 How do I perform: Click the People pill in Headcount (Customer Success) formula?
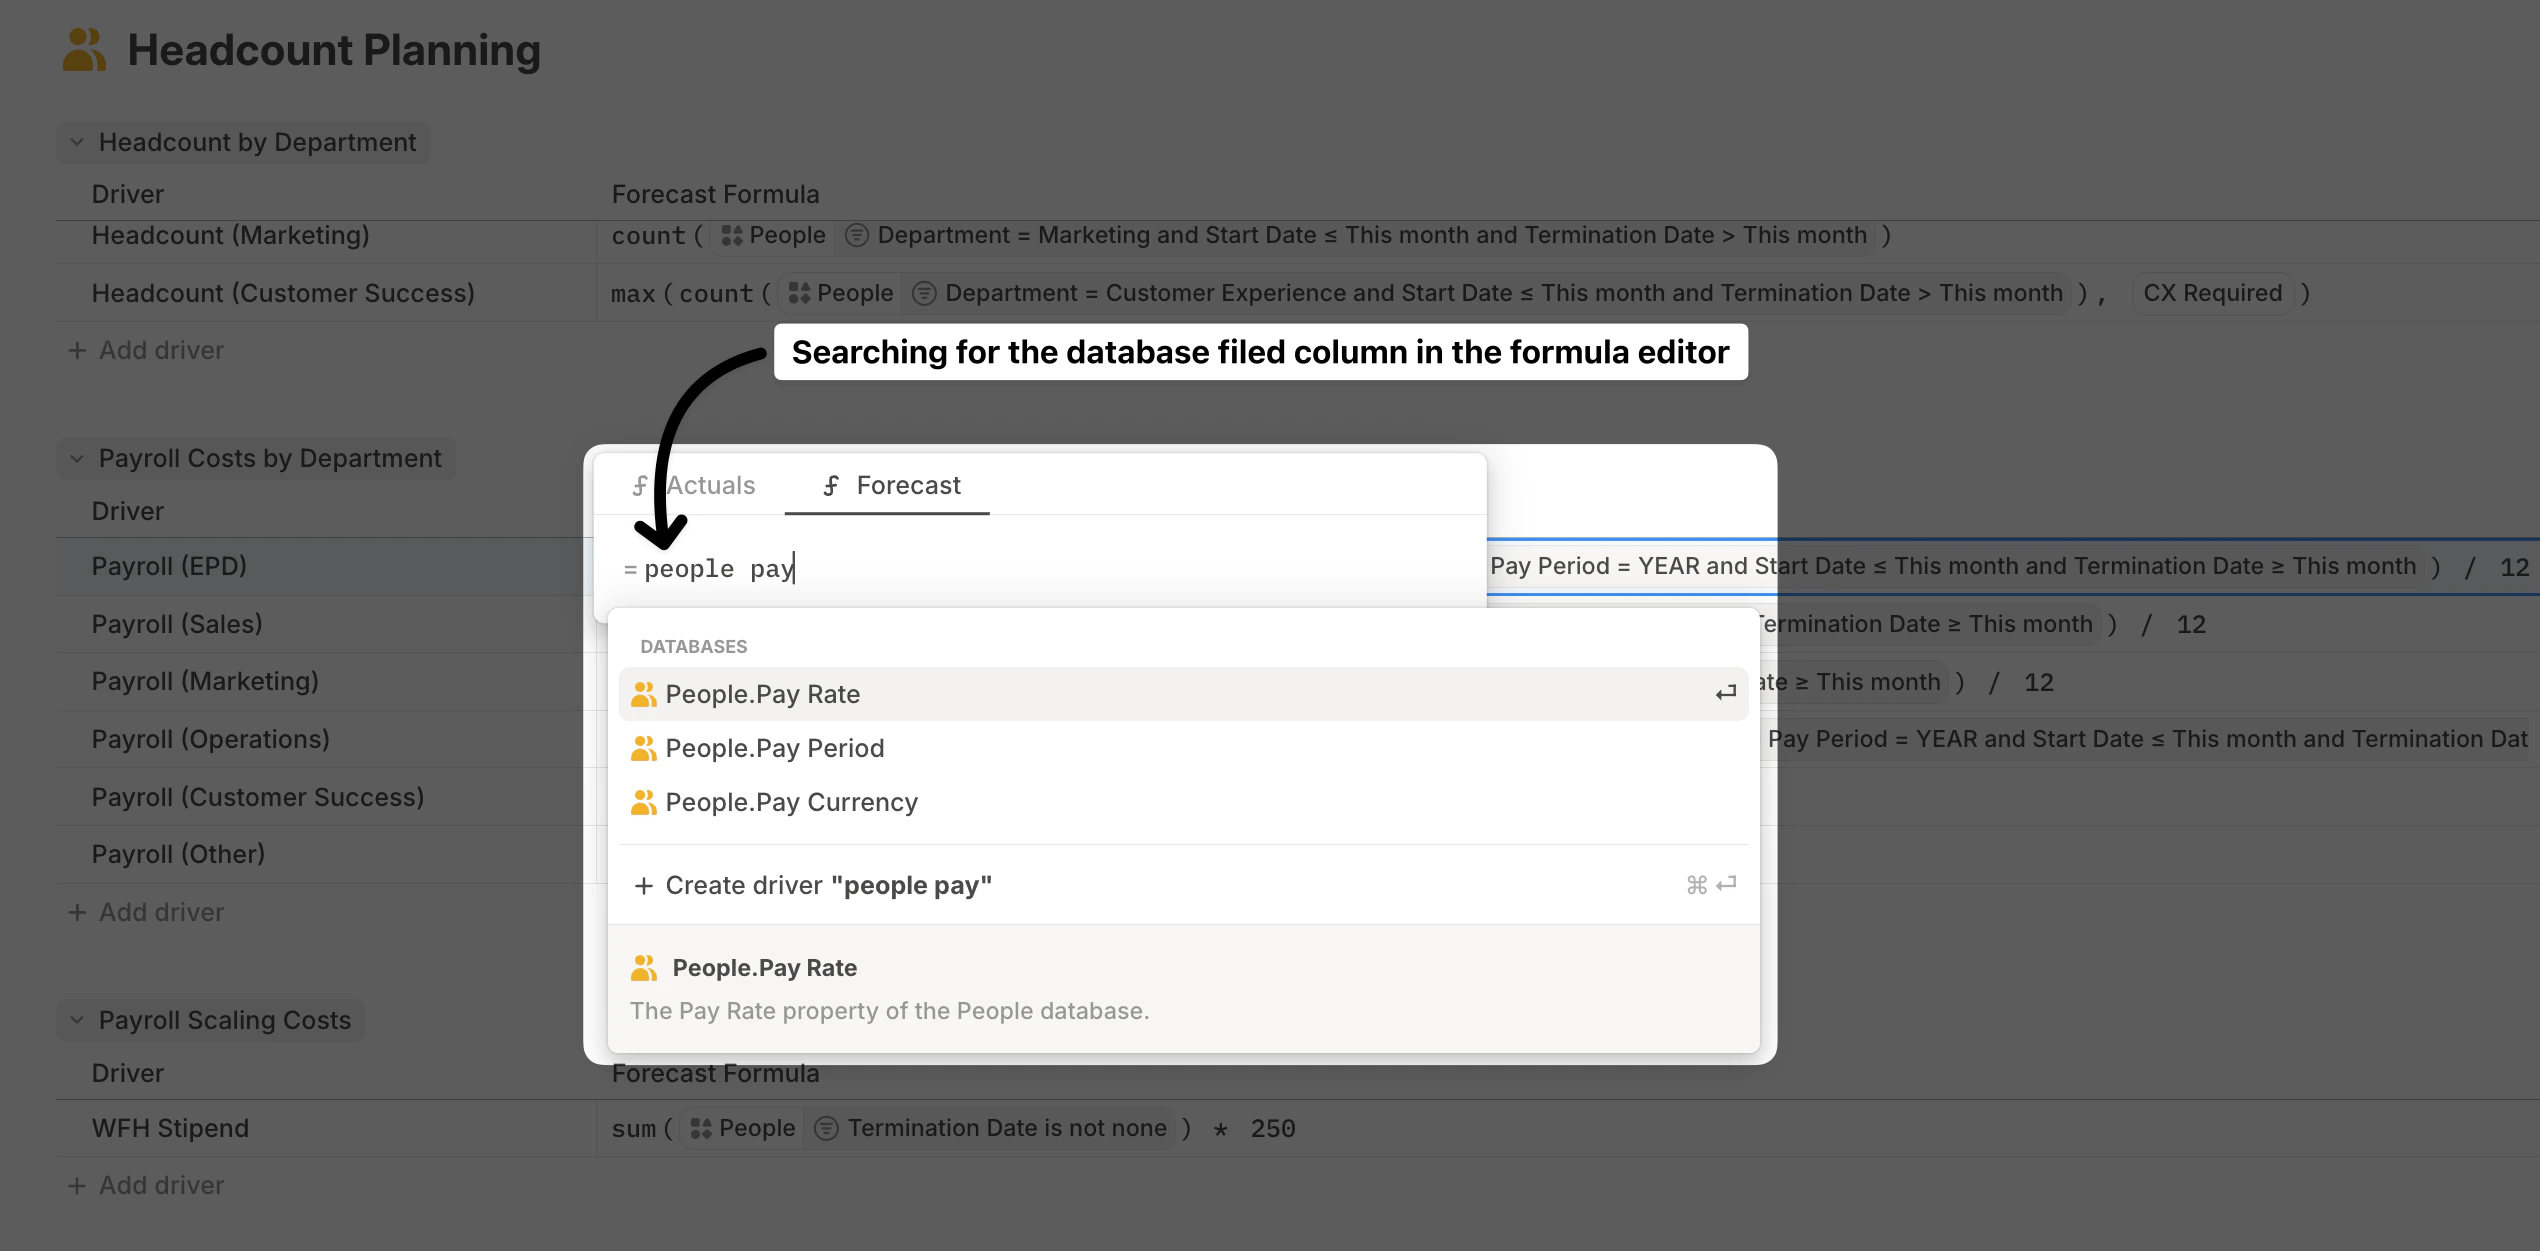click(x=840, y=293)
